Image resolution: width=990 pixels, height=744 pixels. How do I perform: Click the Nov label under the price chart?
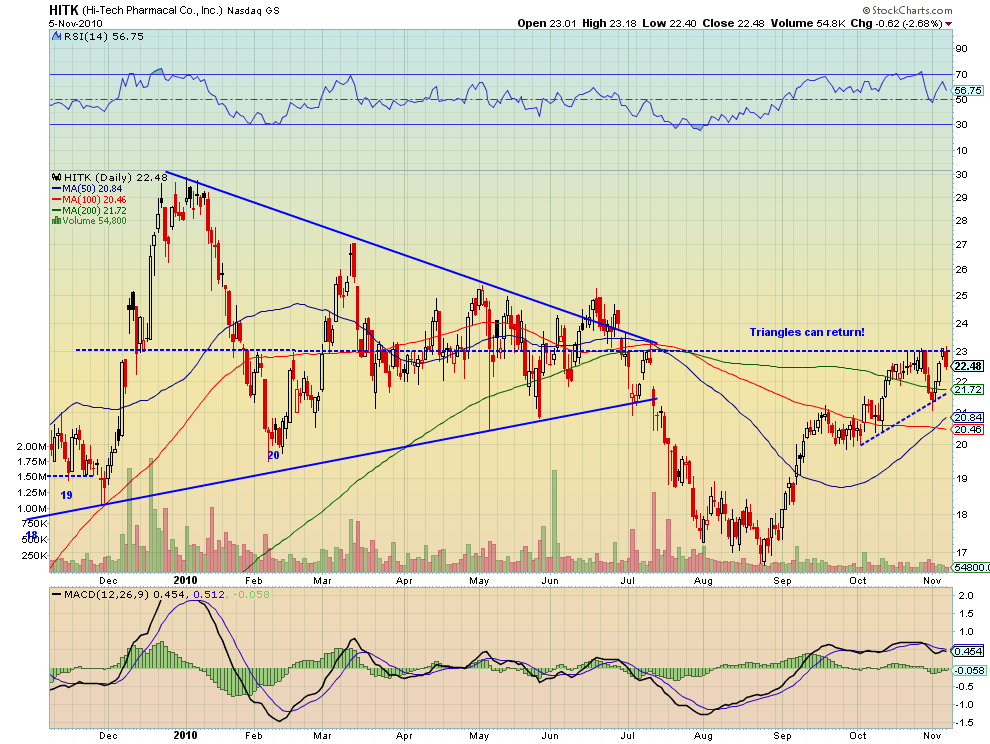tap(933, 580)
